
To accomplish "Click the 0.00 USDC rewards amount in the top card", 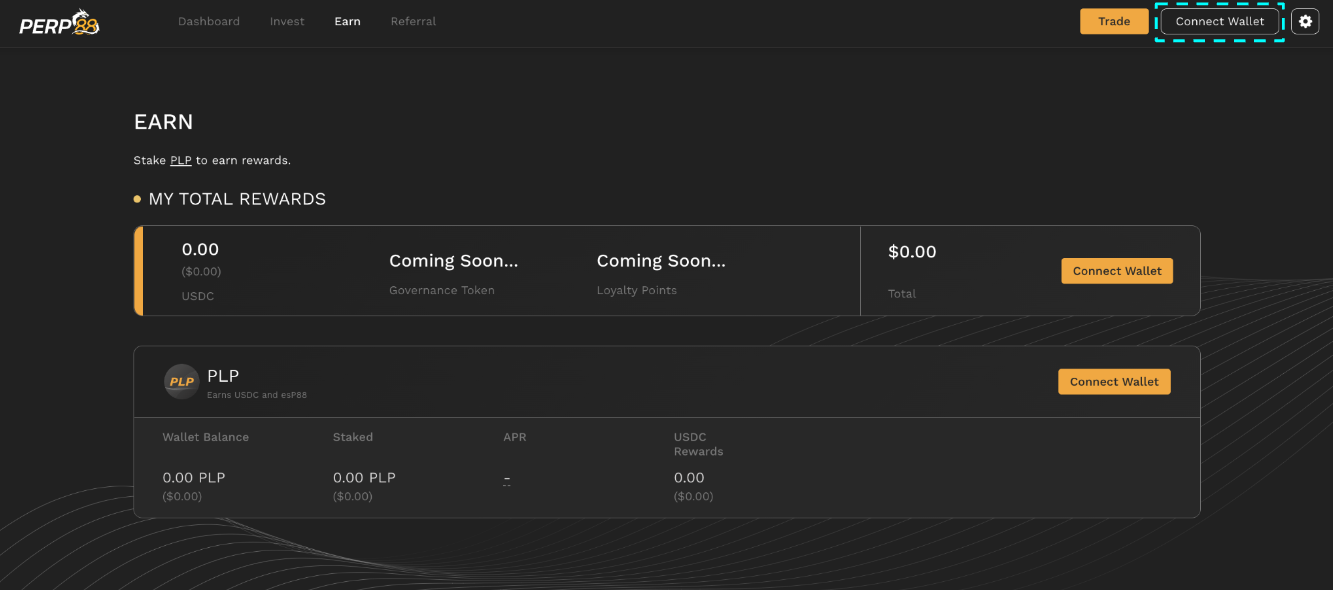I will coord(200,250).
